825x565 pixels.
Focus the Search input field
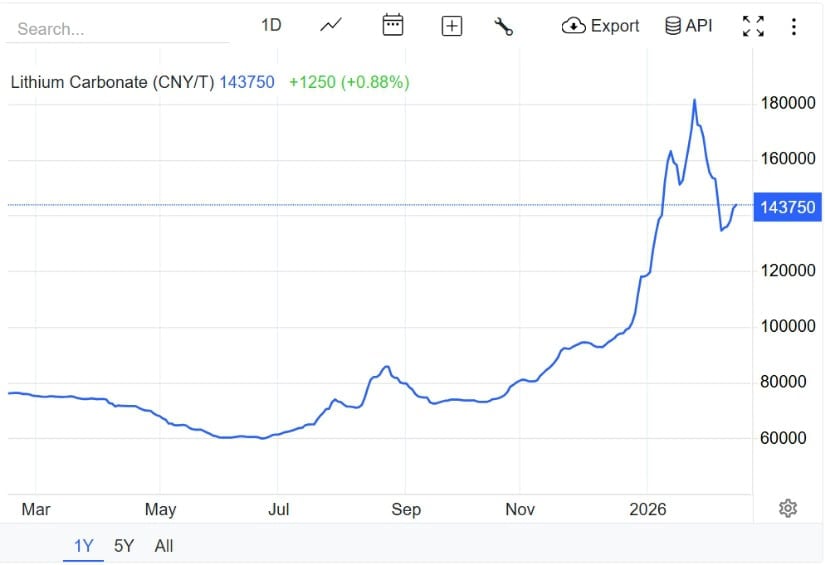coord(118,29)
